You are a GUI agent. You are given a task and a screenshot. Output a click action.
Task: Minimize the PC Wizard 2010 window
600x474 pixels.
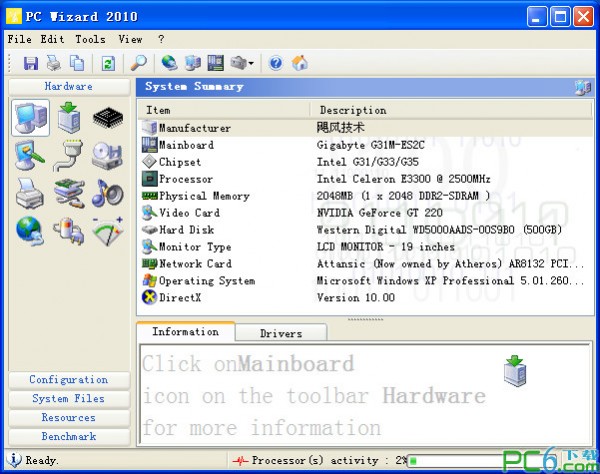click(536, 17)
